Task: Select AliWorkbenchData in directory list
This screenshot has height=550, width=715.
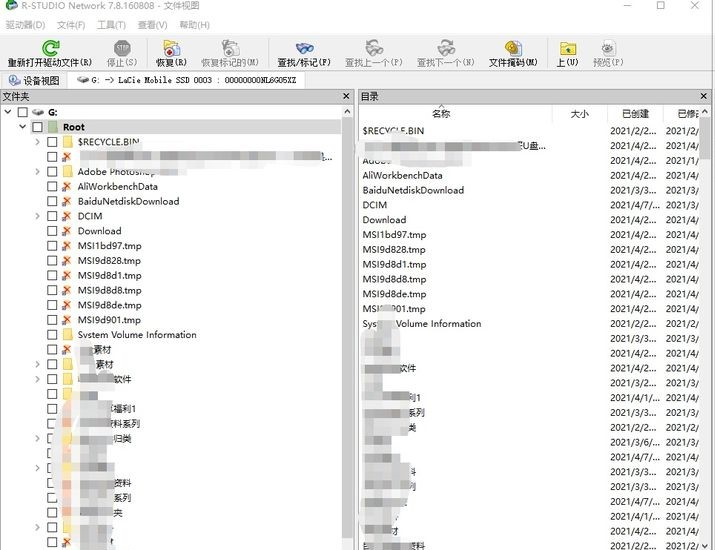Action: (x=402, y=175)
